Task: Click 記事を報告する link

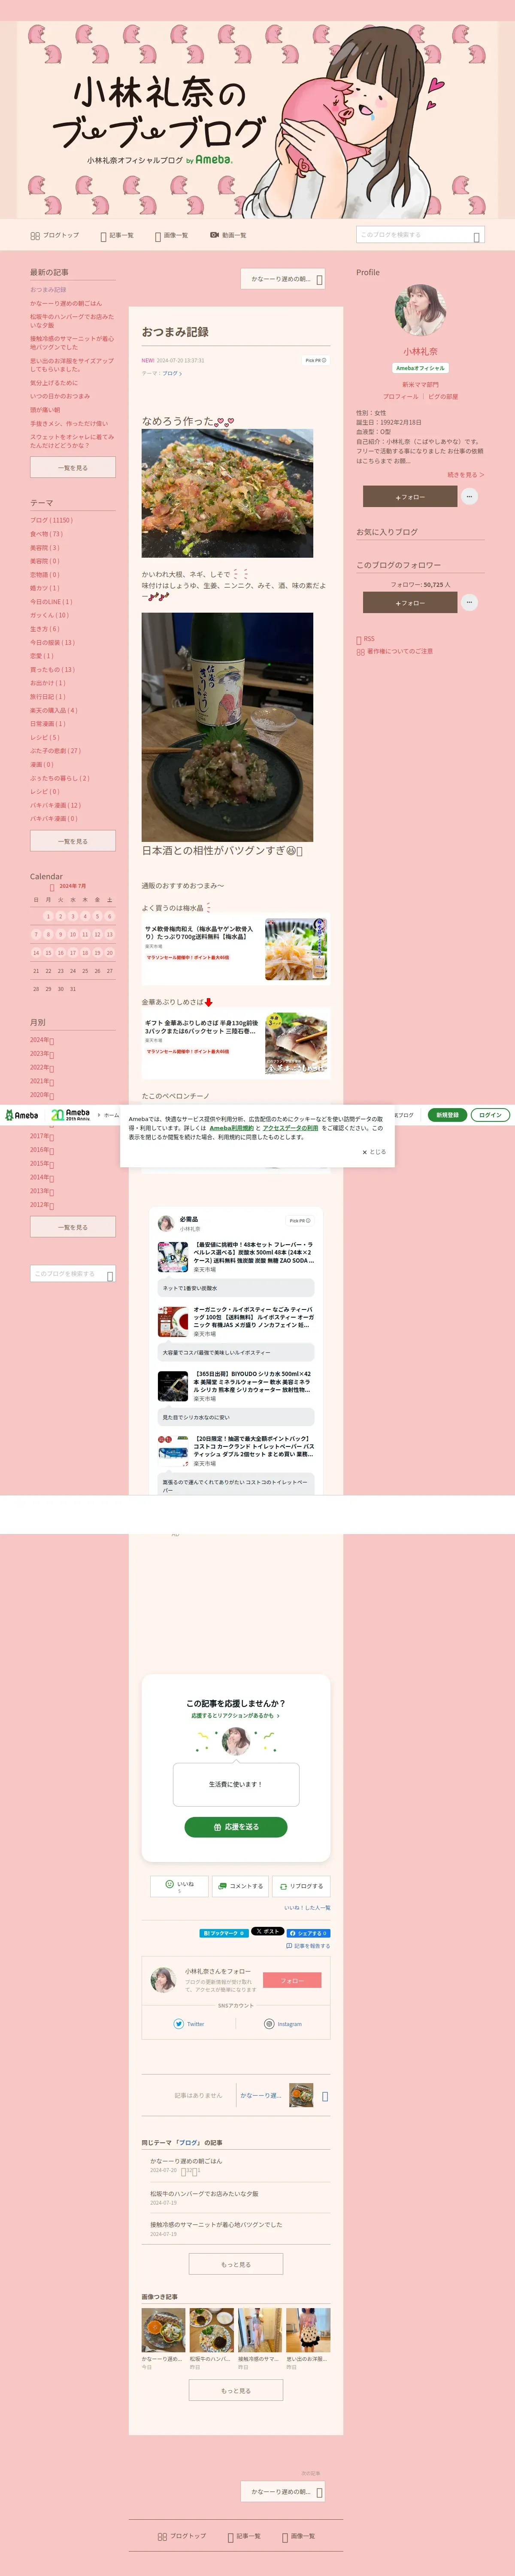Action: click(308, 1946)
